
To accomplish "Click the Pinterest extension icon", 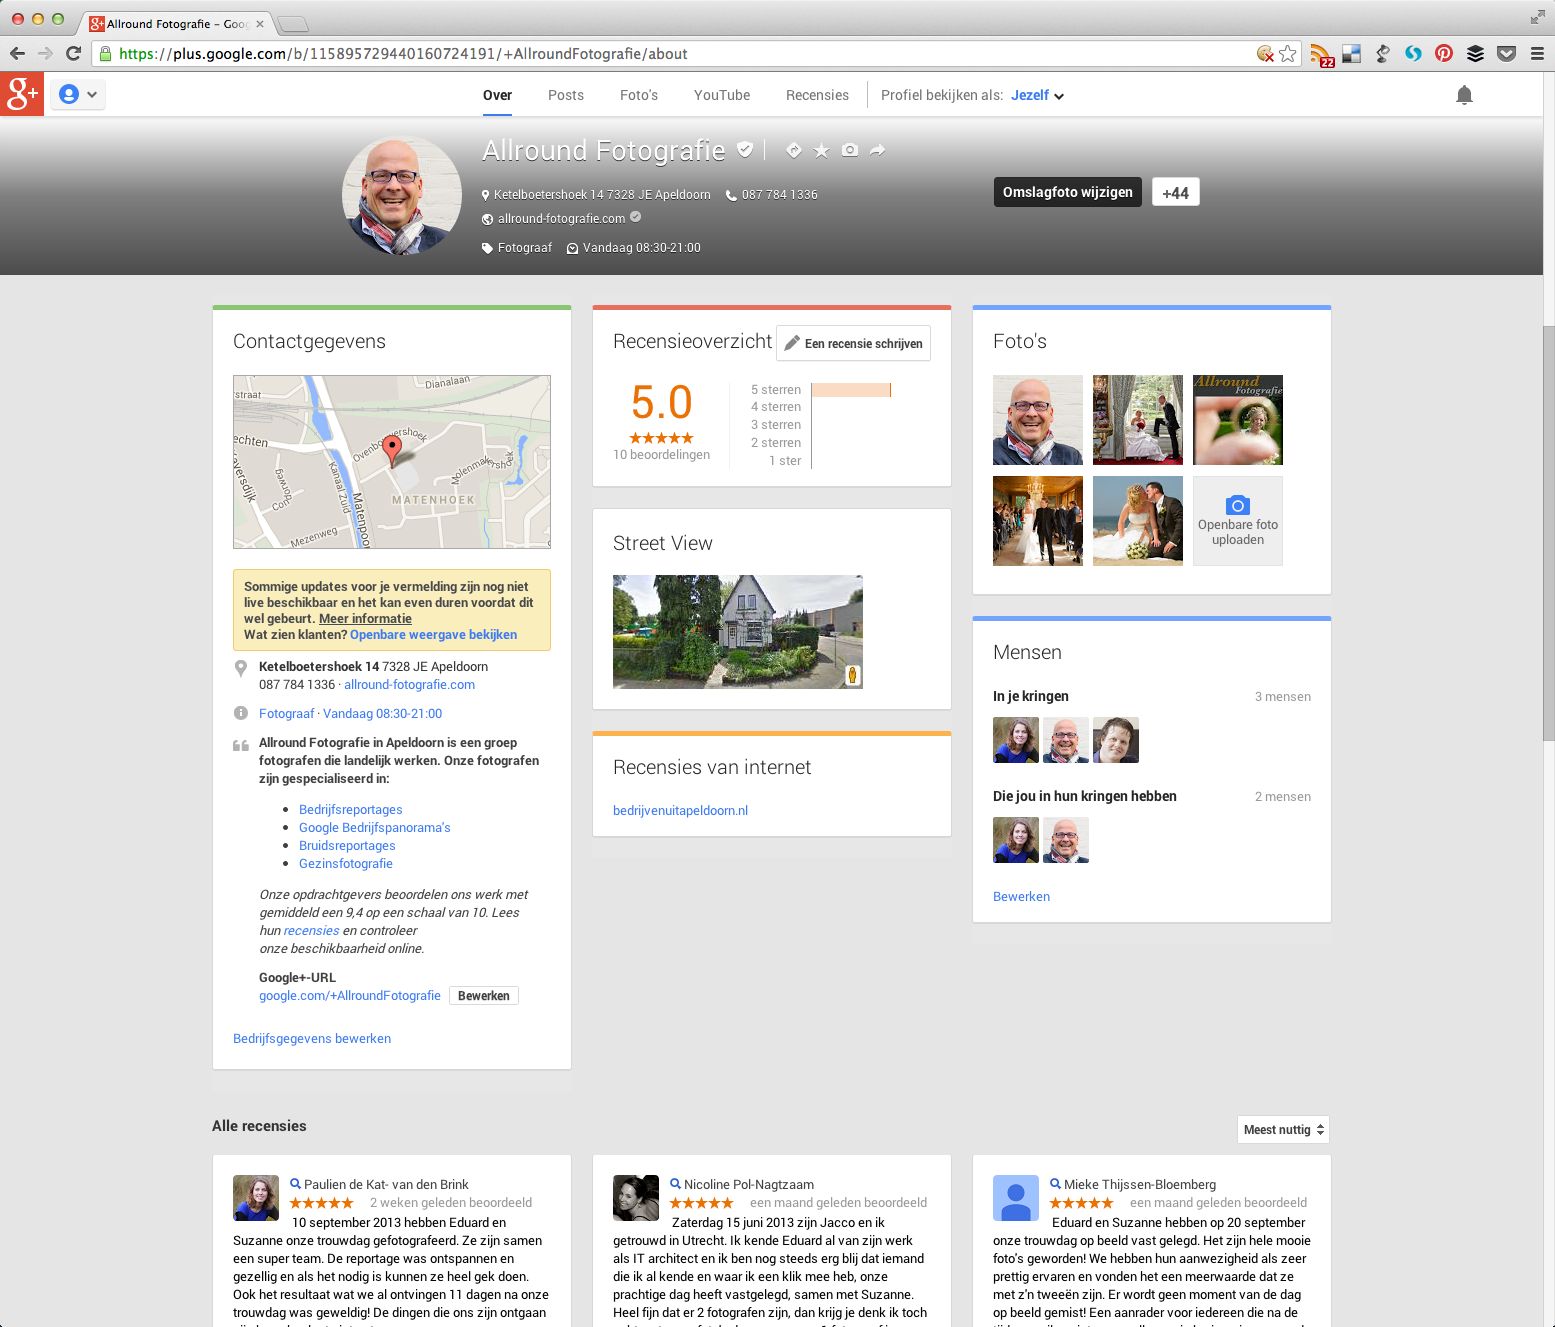I will 1443,54.
